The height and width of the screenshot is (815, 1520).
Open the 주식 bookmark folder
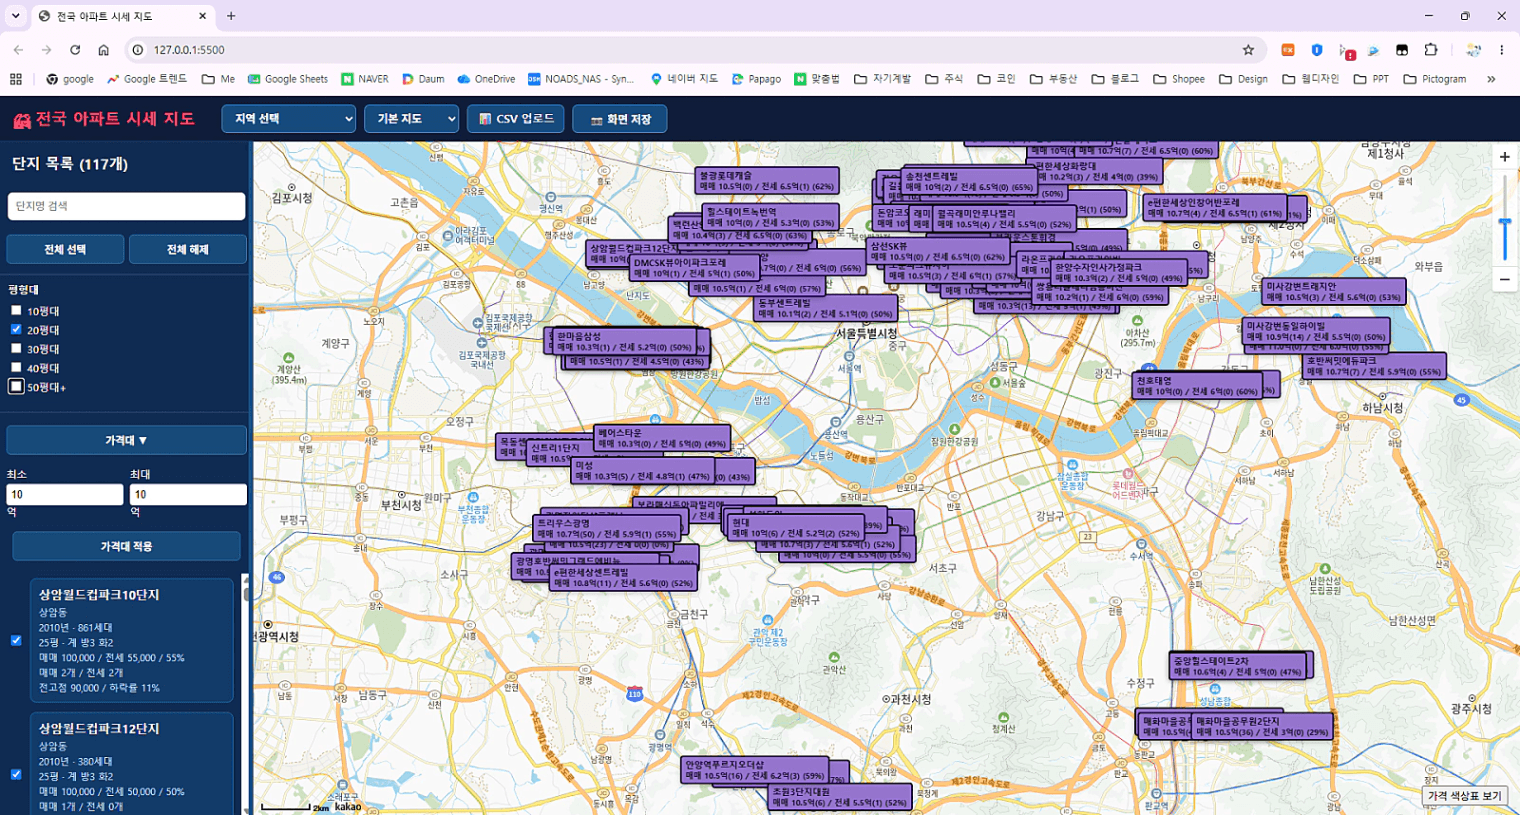945,79
